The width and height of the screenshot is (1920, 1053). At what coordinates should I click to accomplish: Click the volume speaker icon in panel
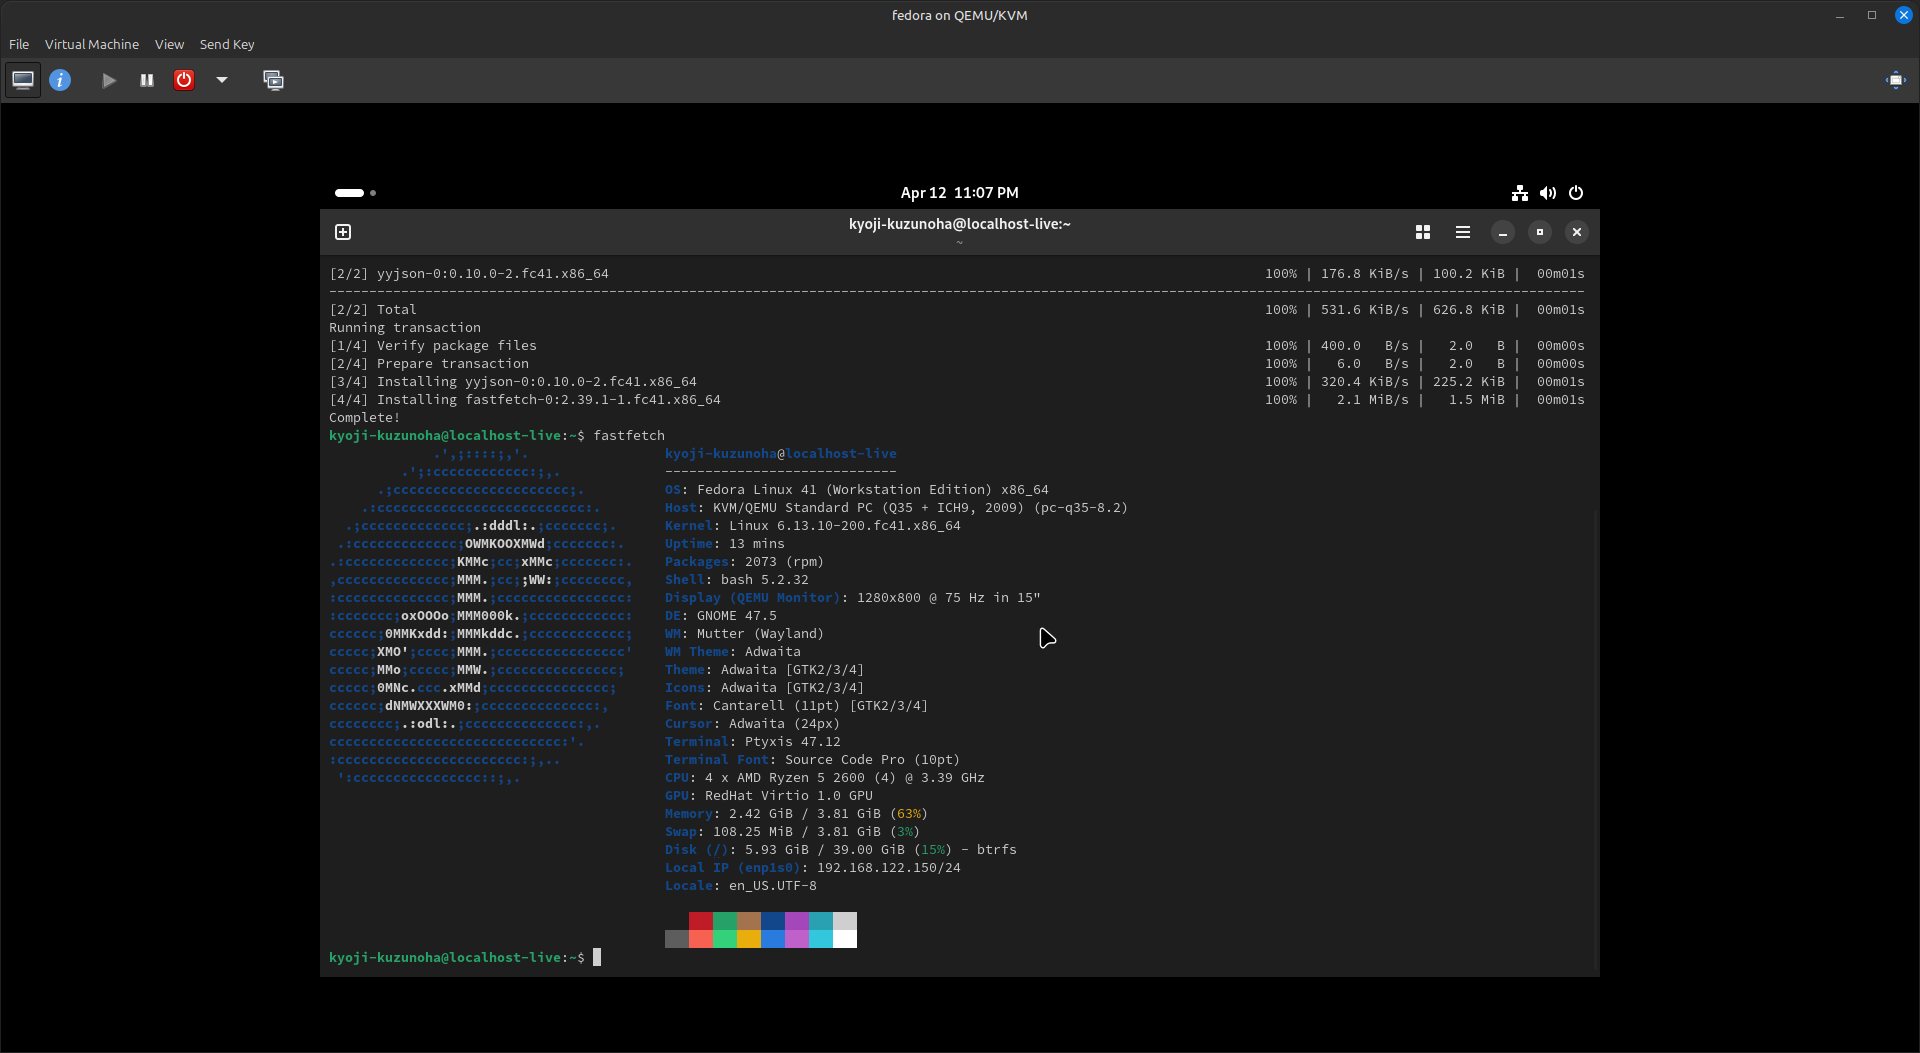click(x=1548, y=193)
